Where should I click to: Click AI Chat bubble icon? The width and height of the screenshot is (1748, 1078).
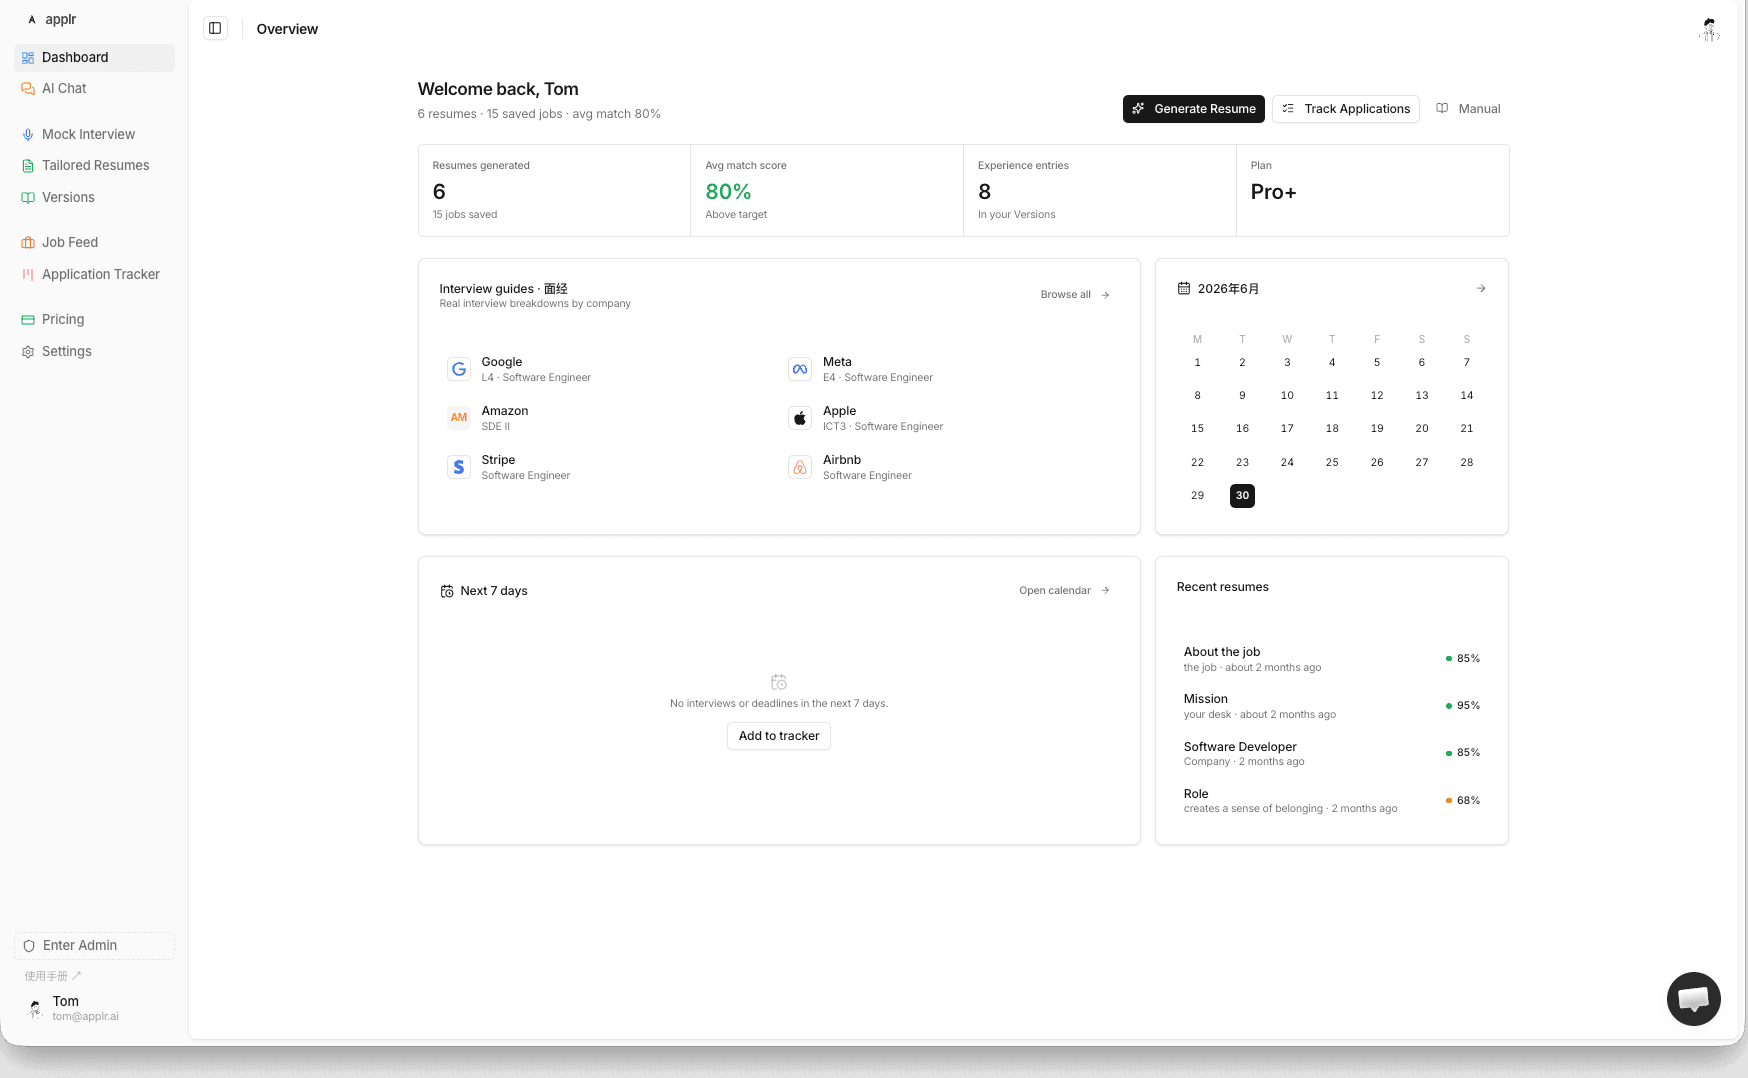coord(28,89)
